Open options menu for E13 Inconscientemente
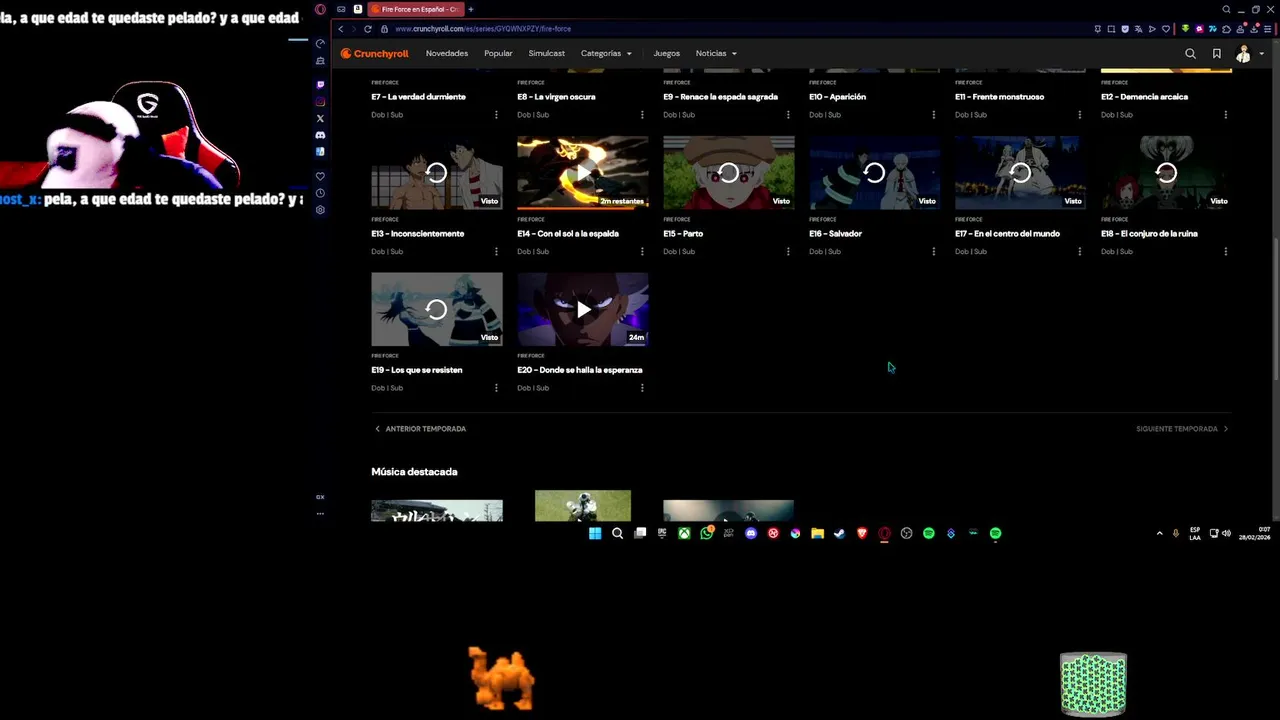 [x=496, y=251]
